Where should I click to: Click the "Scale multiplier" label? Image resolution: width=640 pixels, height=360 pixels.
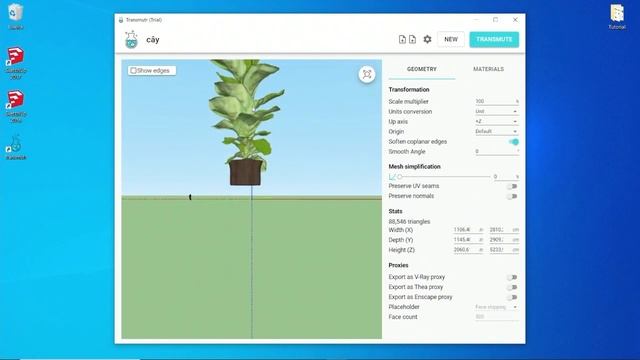click(x=409, y=102)
